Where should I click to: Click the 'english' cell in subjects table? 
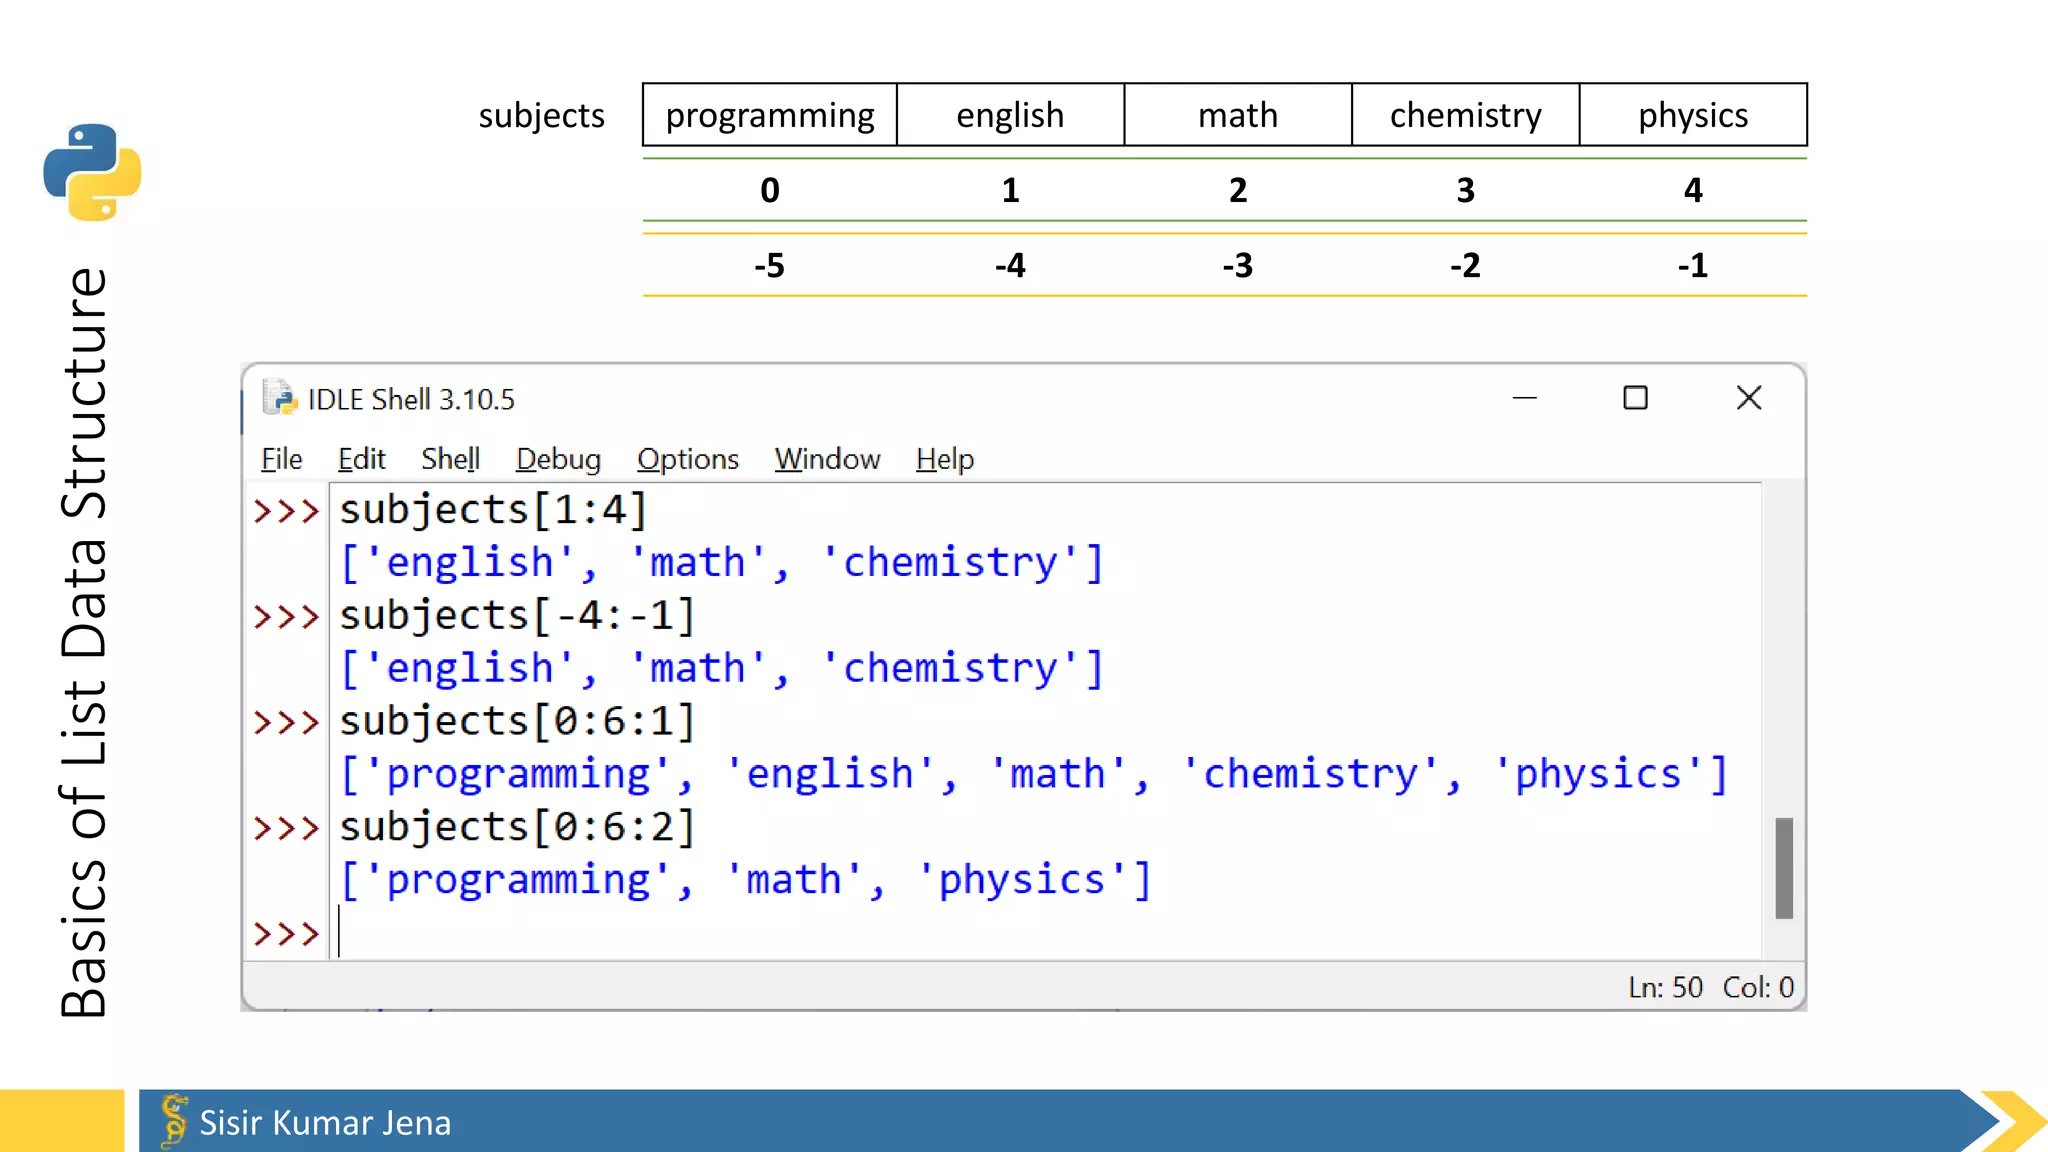1010,115
